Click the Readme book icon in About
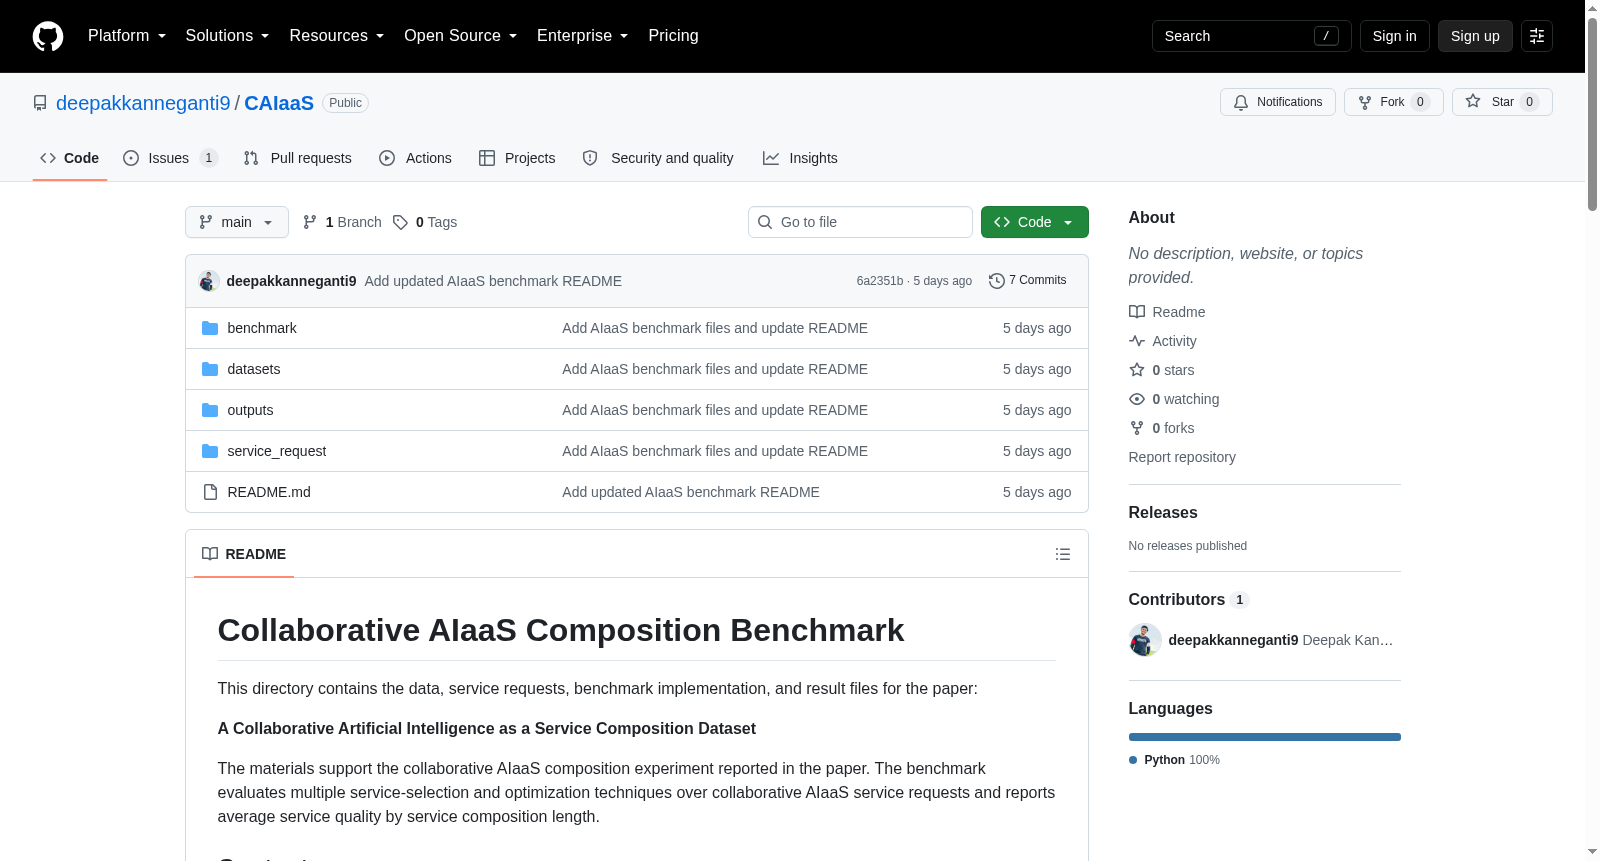This screenshot has width=1600, height=861. 1137,312
